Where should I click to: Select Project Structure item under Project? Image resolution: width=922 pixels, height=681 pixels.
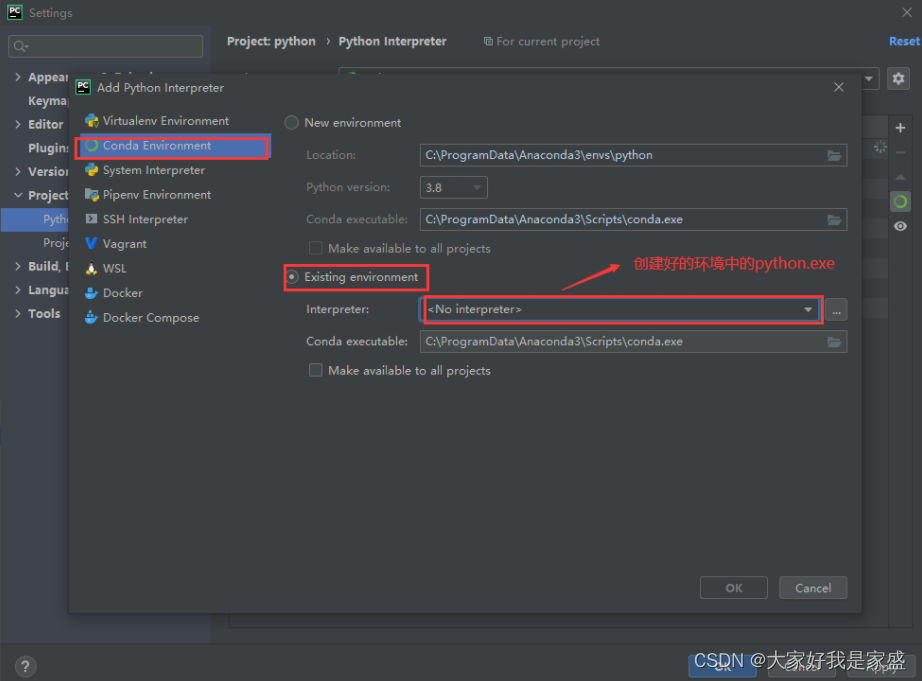[x=55, y=242]
